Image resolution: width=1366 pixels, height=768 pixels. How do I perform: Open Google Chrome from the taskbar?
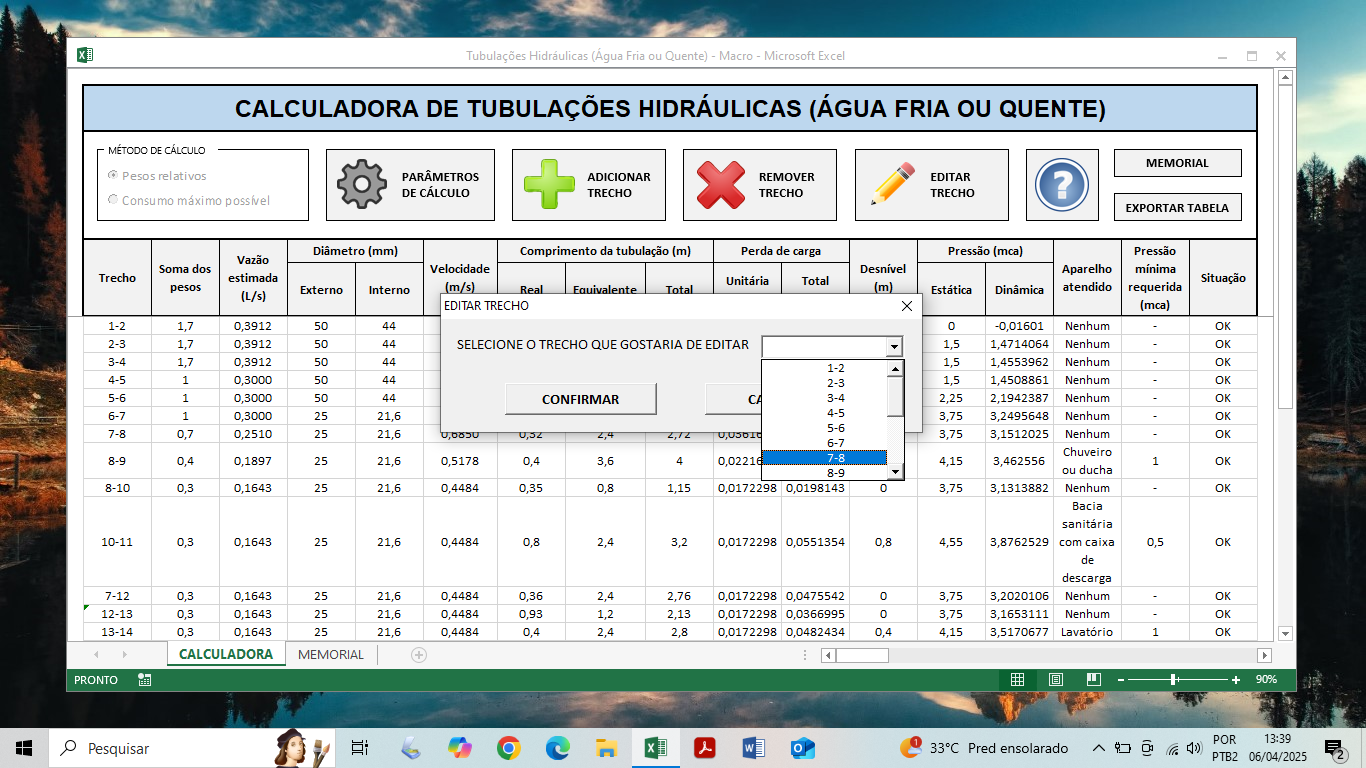point(508,748)
